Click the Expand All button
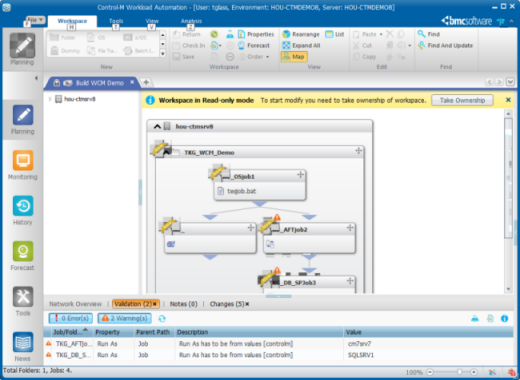The height and width of the screenshot is (380, 520). pos(301,46)
